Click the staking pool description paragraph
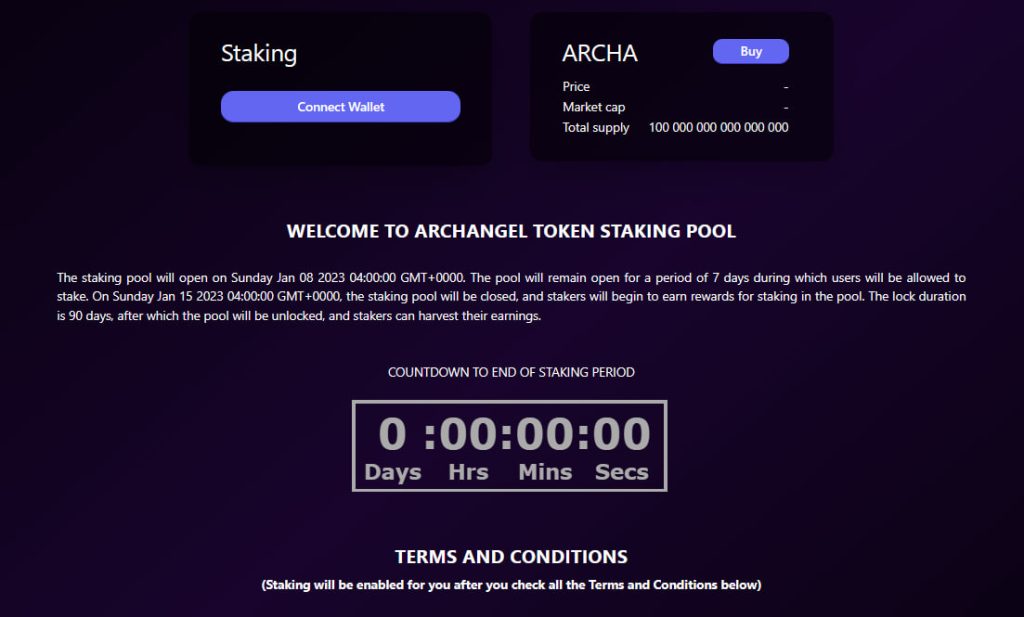 [x=511, y=297]
